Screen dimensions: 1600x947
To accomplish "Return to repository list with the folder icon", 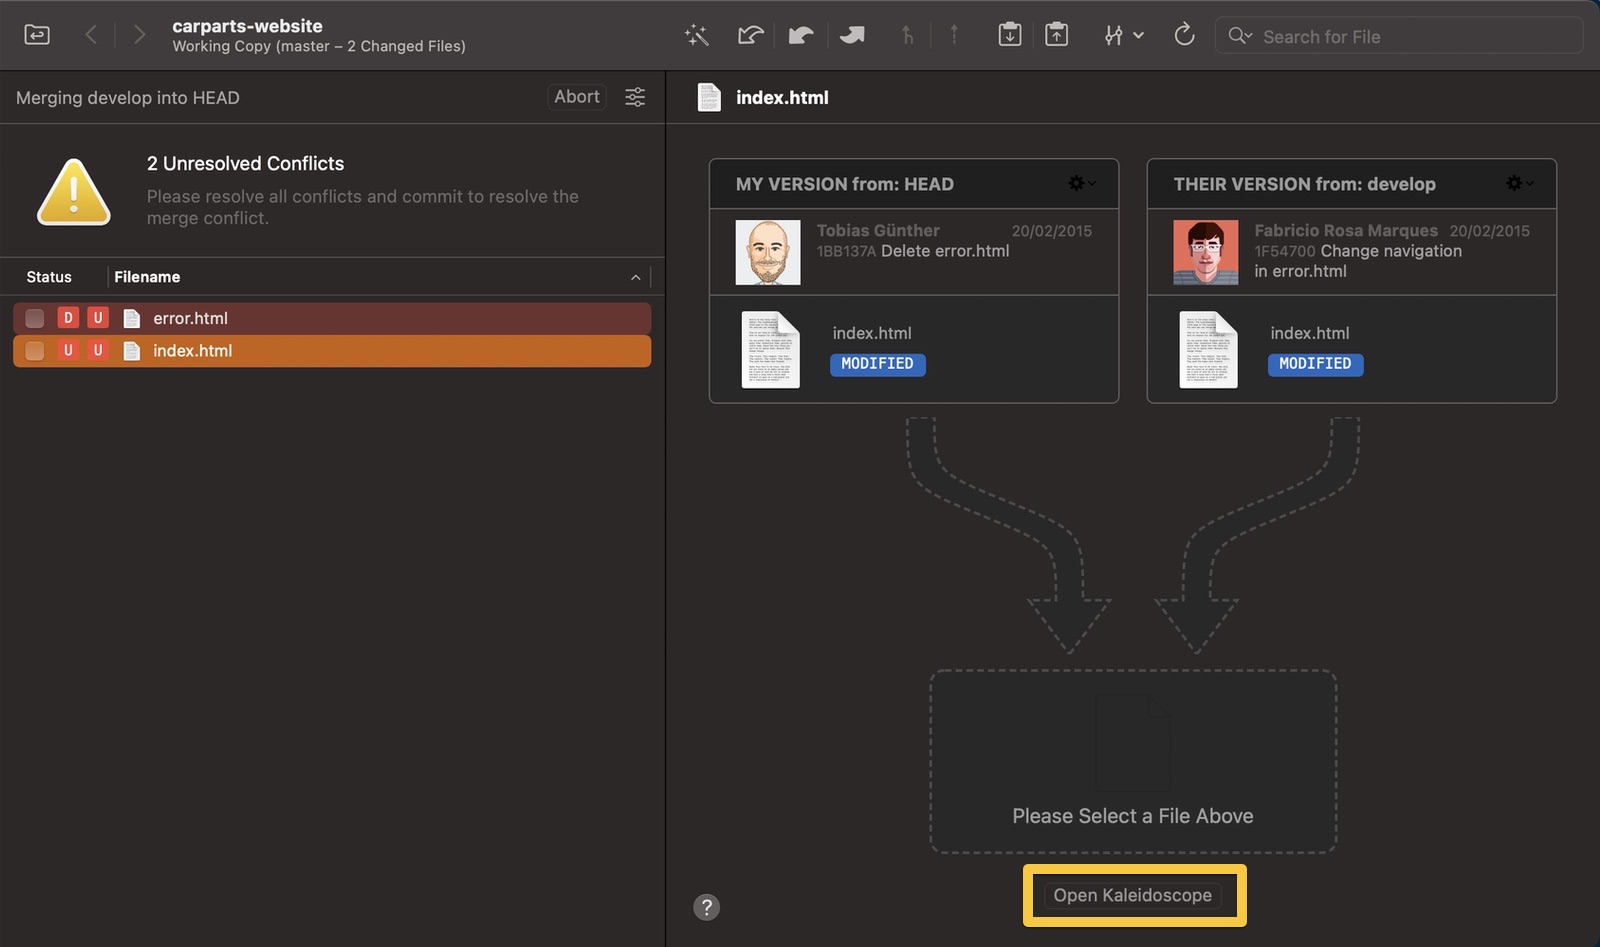I will coord(36,34).
